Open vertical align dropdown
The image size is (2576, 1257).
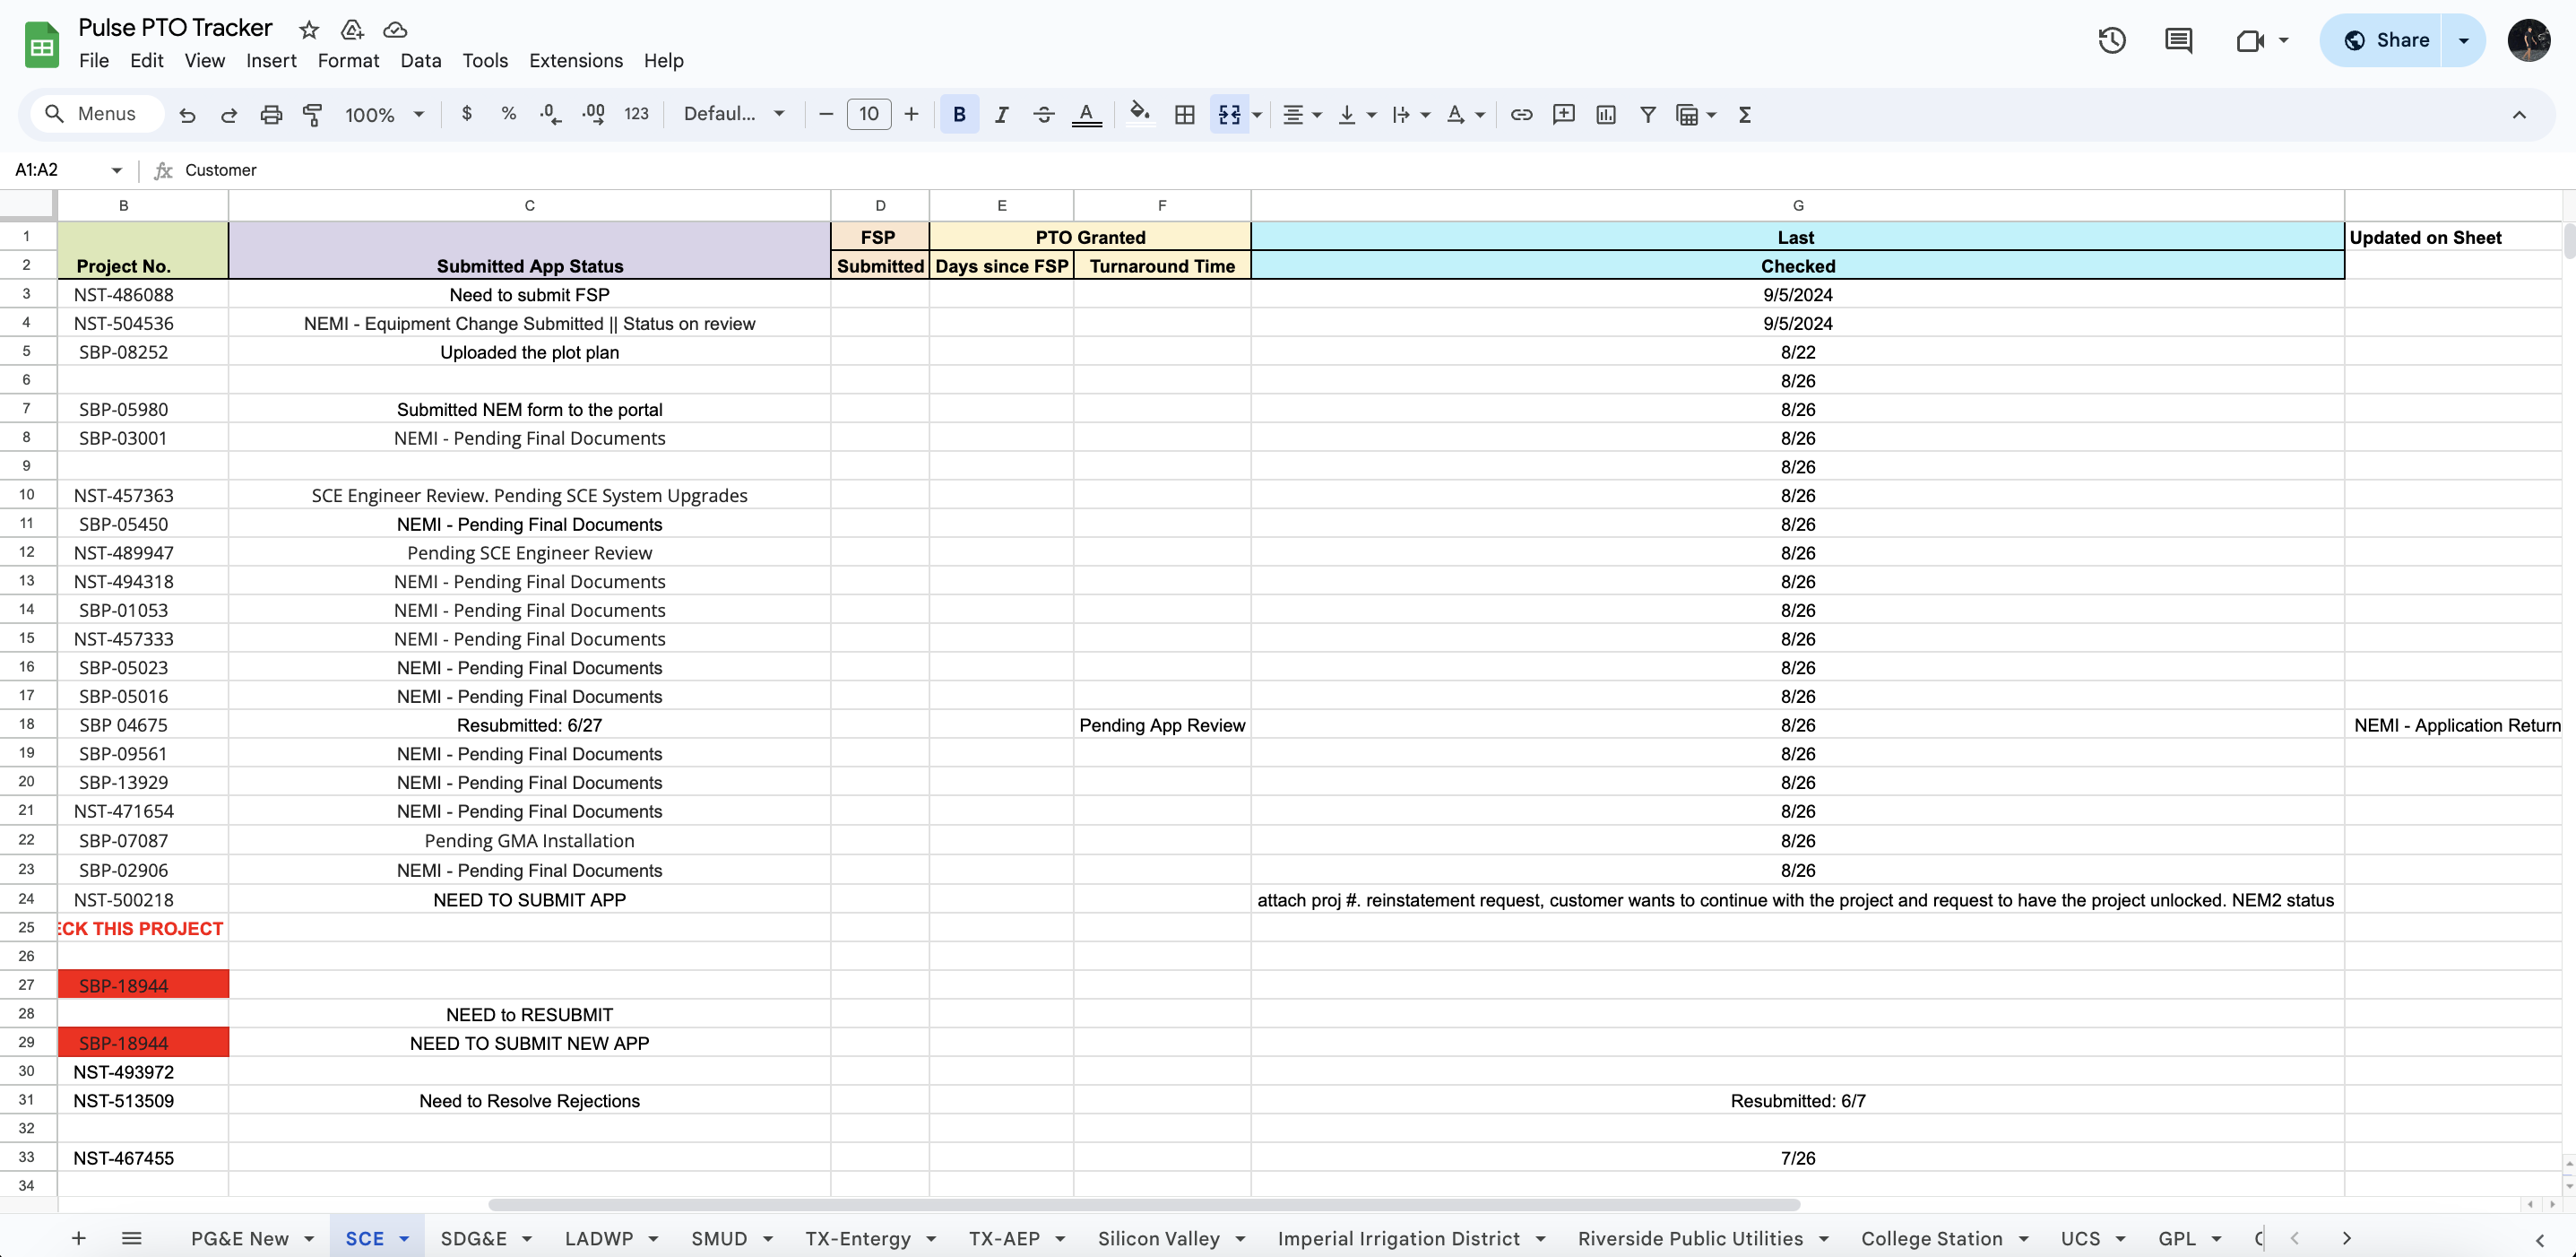click(x=1357, y=115)
